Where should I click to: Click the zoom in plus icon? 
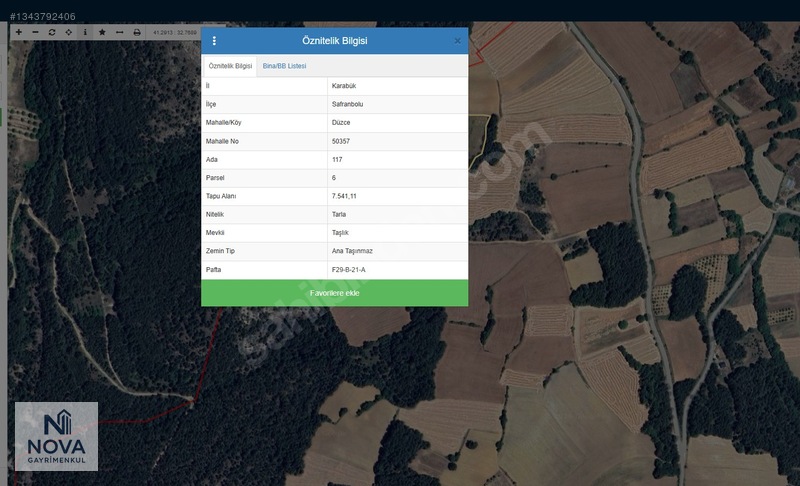coord(19,32)
